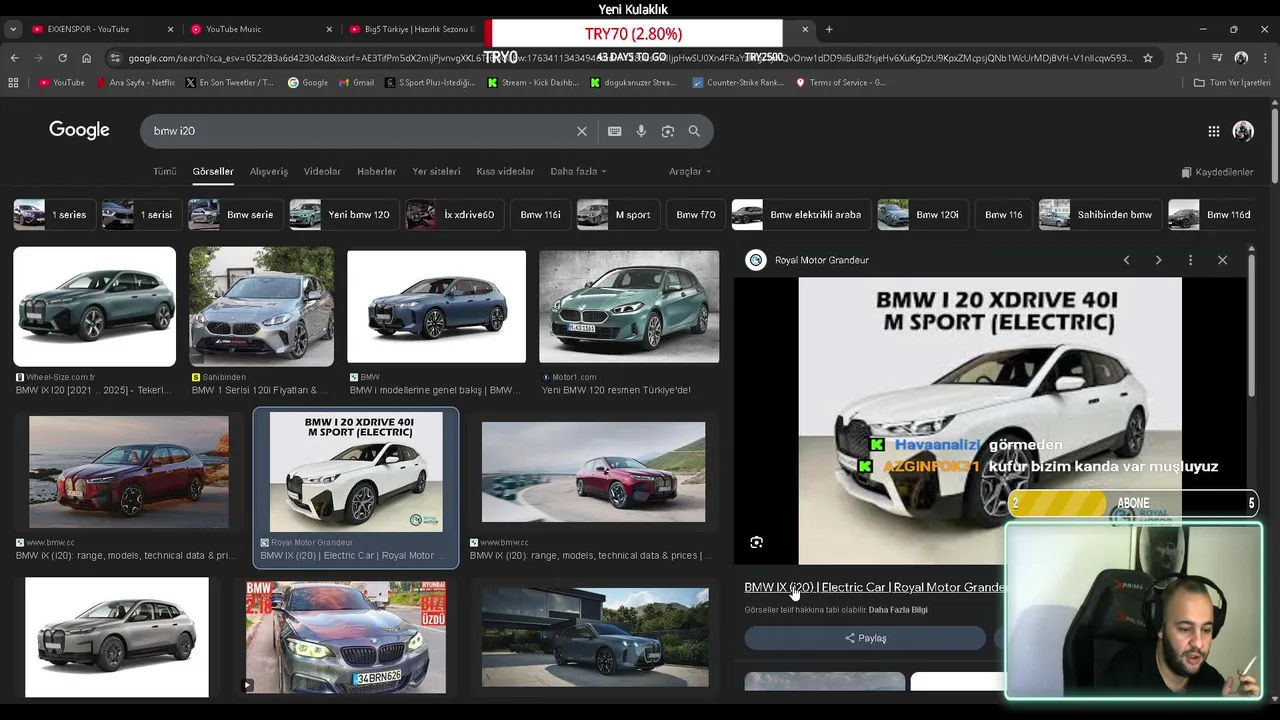Open the tab search dropdown arrow

point(13,29)
